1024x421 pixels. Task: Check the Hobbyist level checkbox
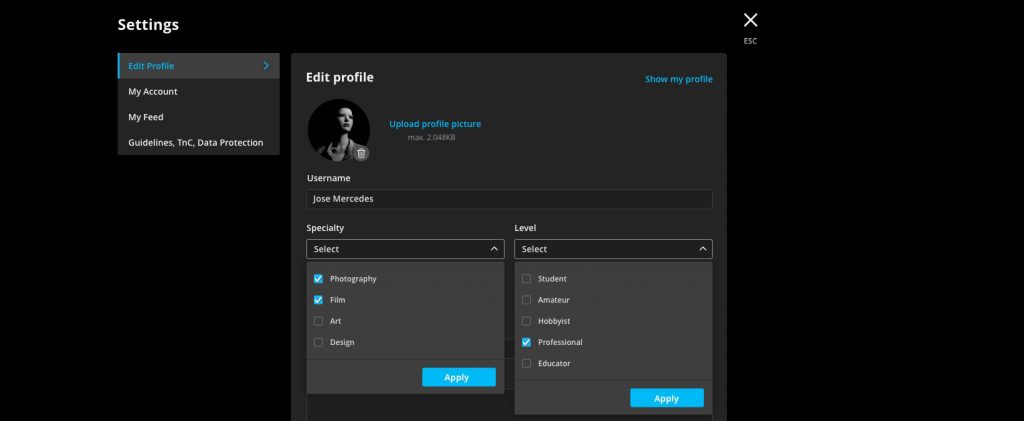point(526,321)
